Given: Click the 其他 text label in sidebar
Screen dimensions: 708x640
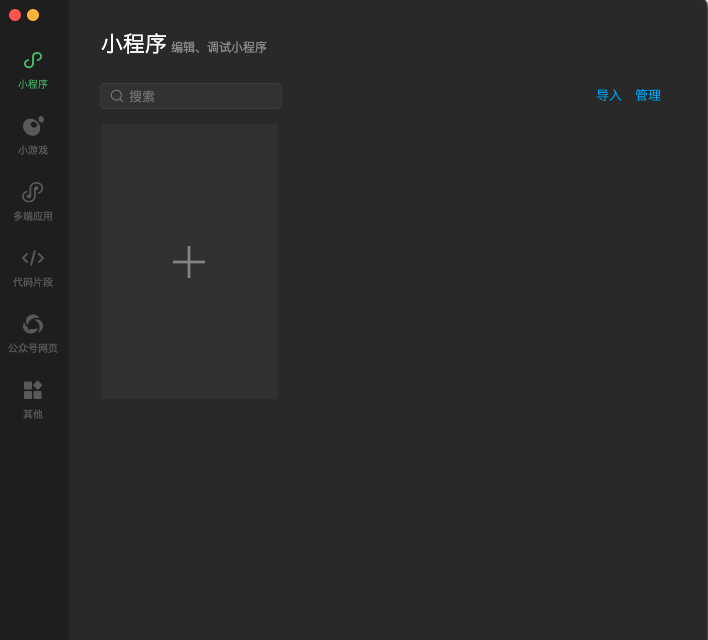Looking at the screenshot, I should pyautogui.click(x=33, y=414).
